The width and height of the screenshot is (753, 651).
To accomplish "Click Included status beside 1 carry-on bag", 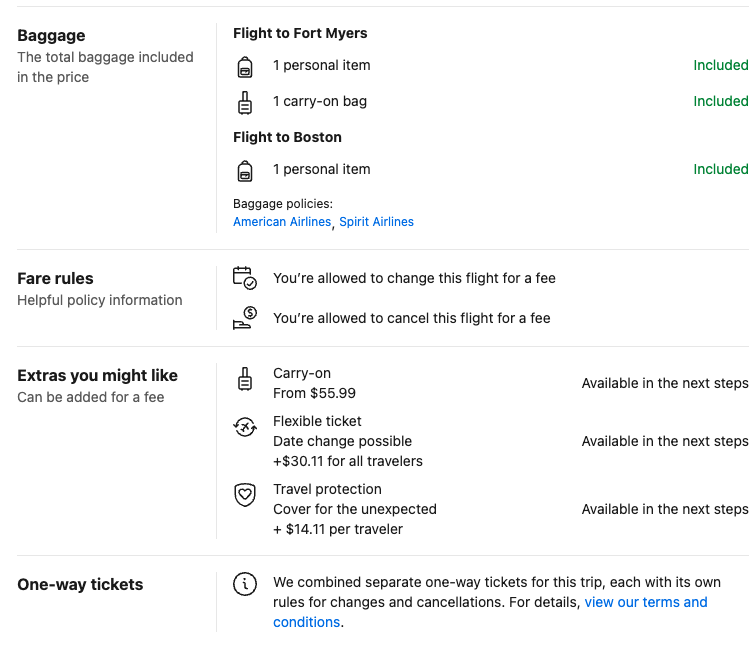I will click(x=720, y=101).
